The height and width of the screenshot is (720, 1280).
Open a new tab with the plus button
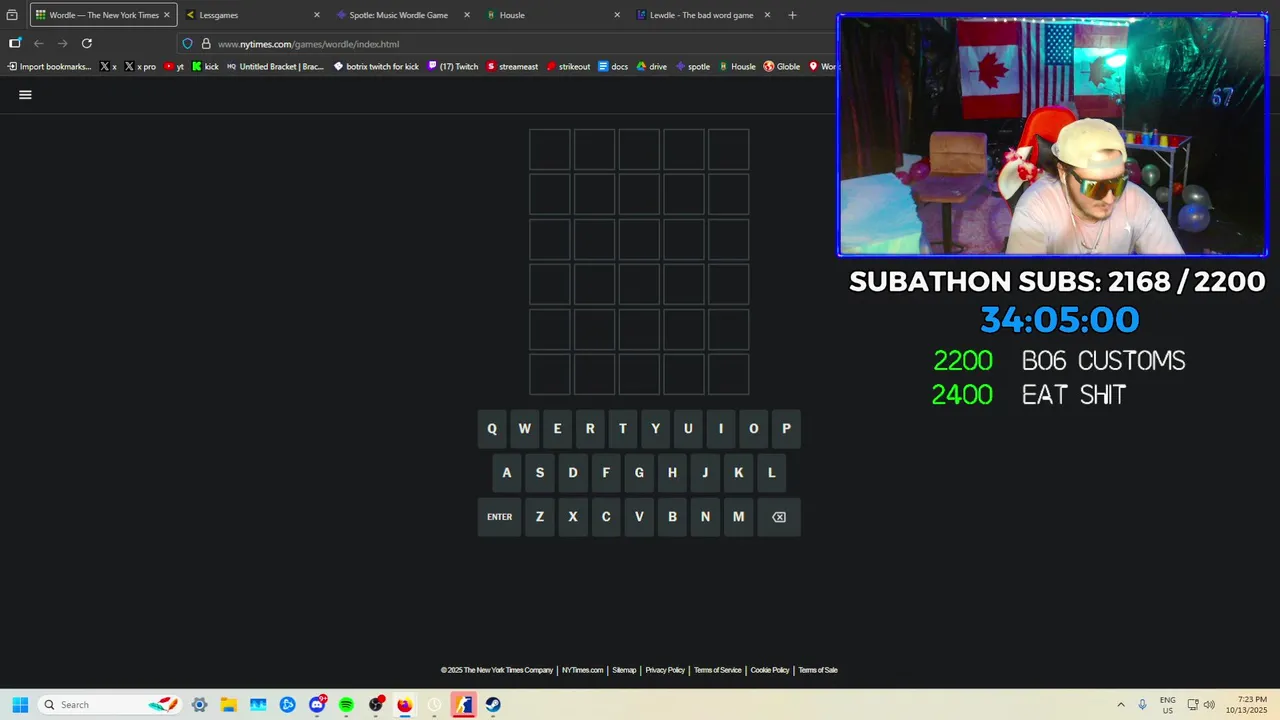click(792, 15)
